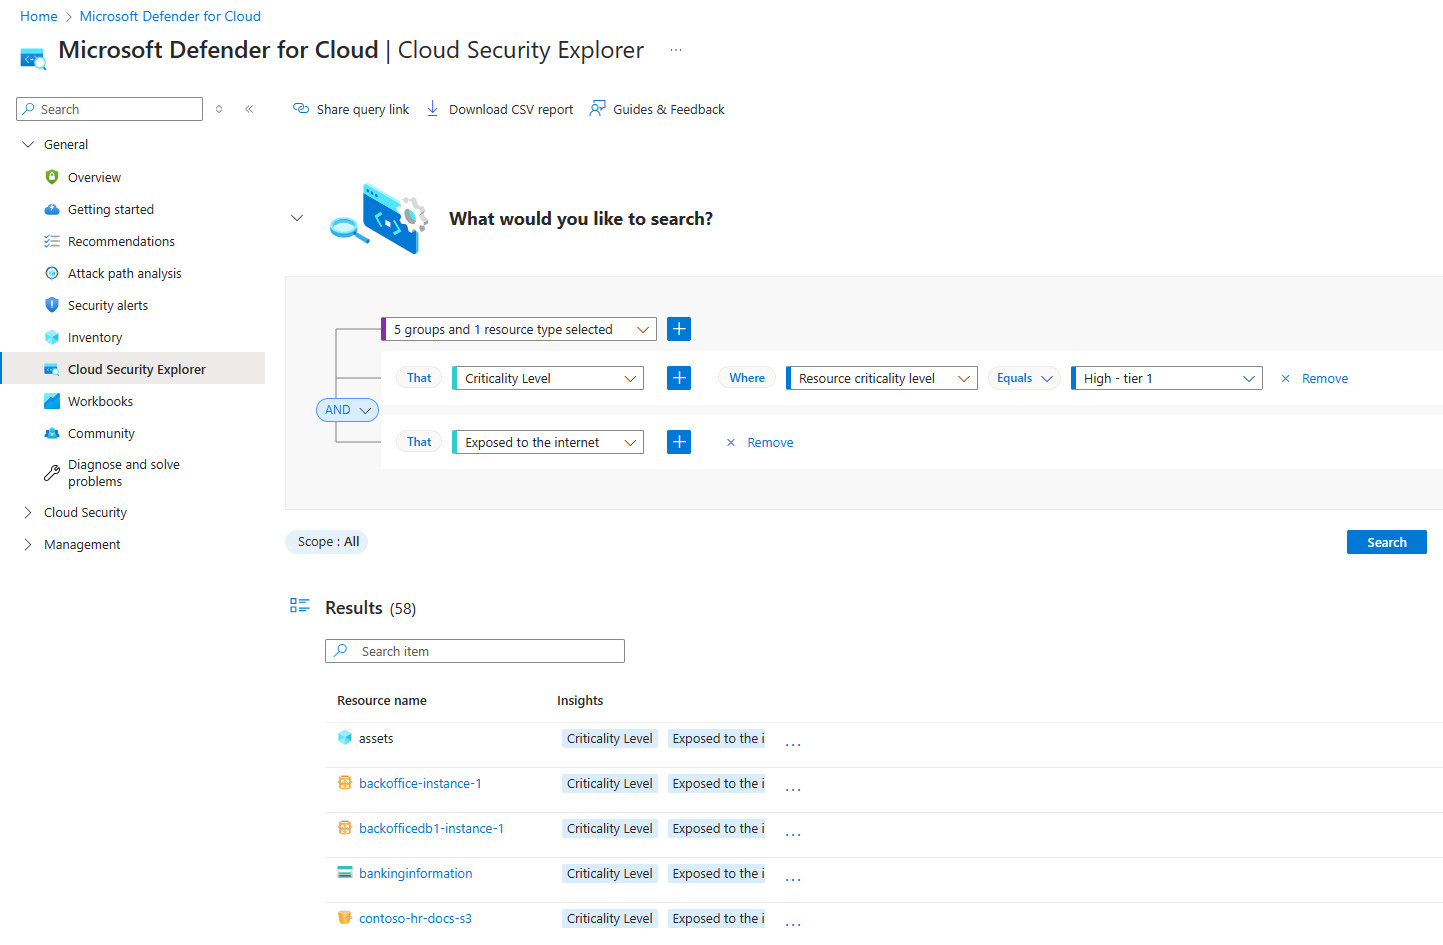Screen dimensions: 1443x945
Task: Expand the Cloud Security sidebar section
Action: tap(28, 513)
